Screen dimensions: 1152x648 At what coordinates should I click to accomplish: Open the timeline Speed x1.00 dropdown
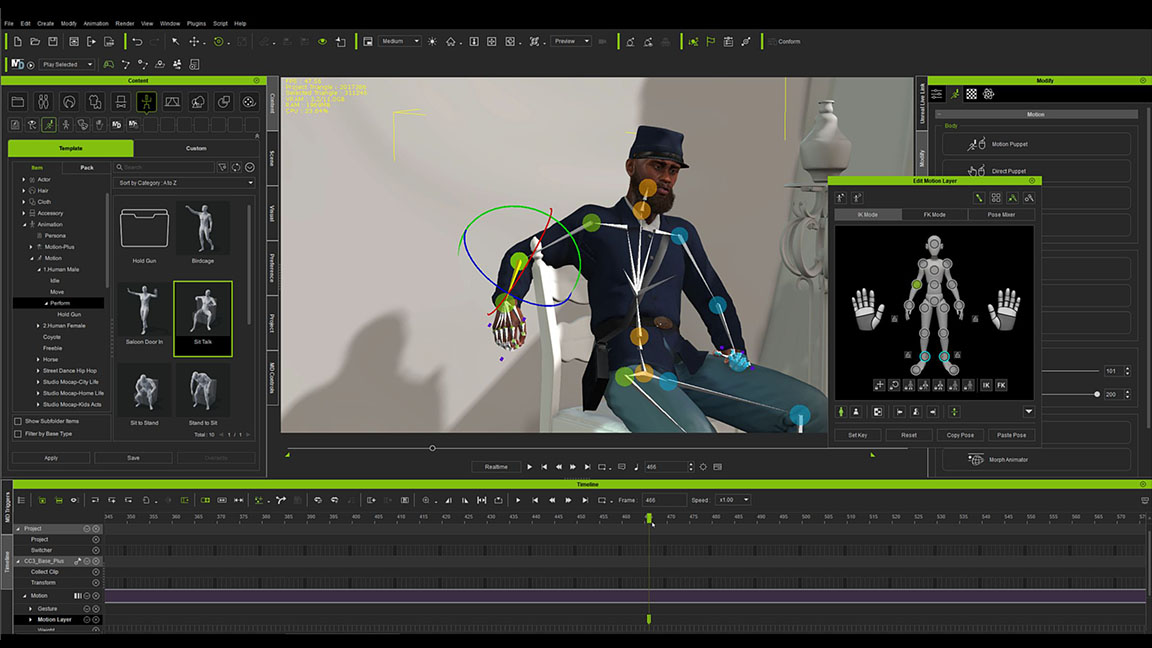click(733, 500)
